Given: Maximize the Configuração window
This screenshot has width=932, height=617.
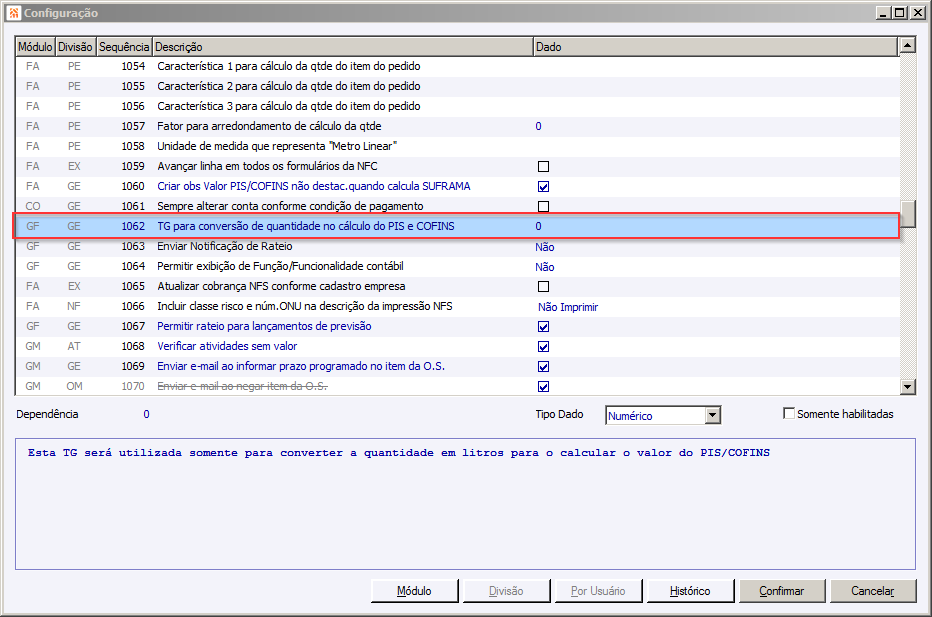Looking at the screenshot, I should (x=900, y=12).
